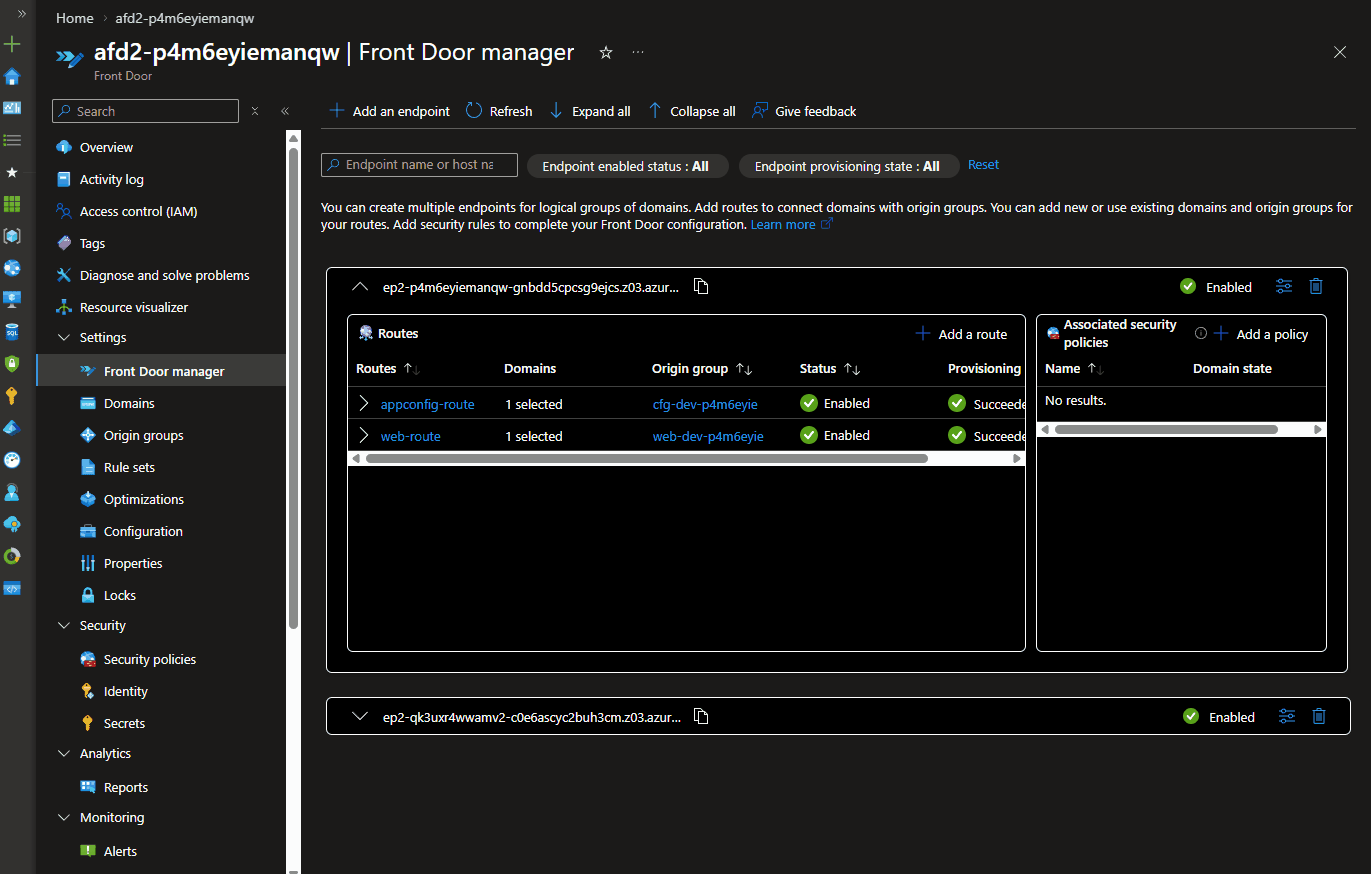Collapse the first endpoint section

(x=360, y=285)
